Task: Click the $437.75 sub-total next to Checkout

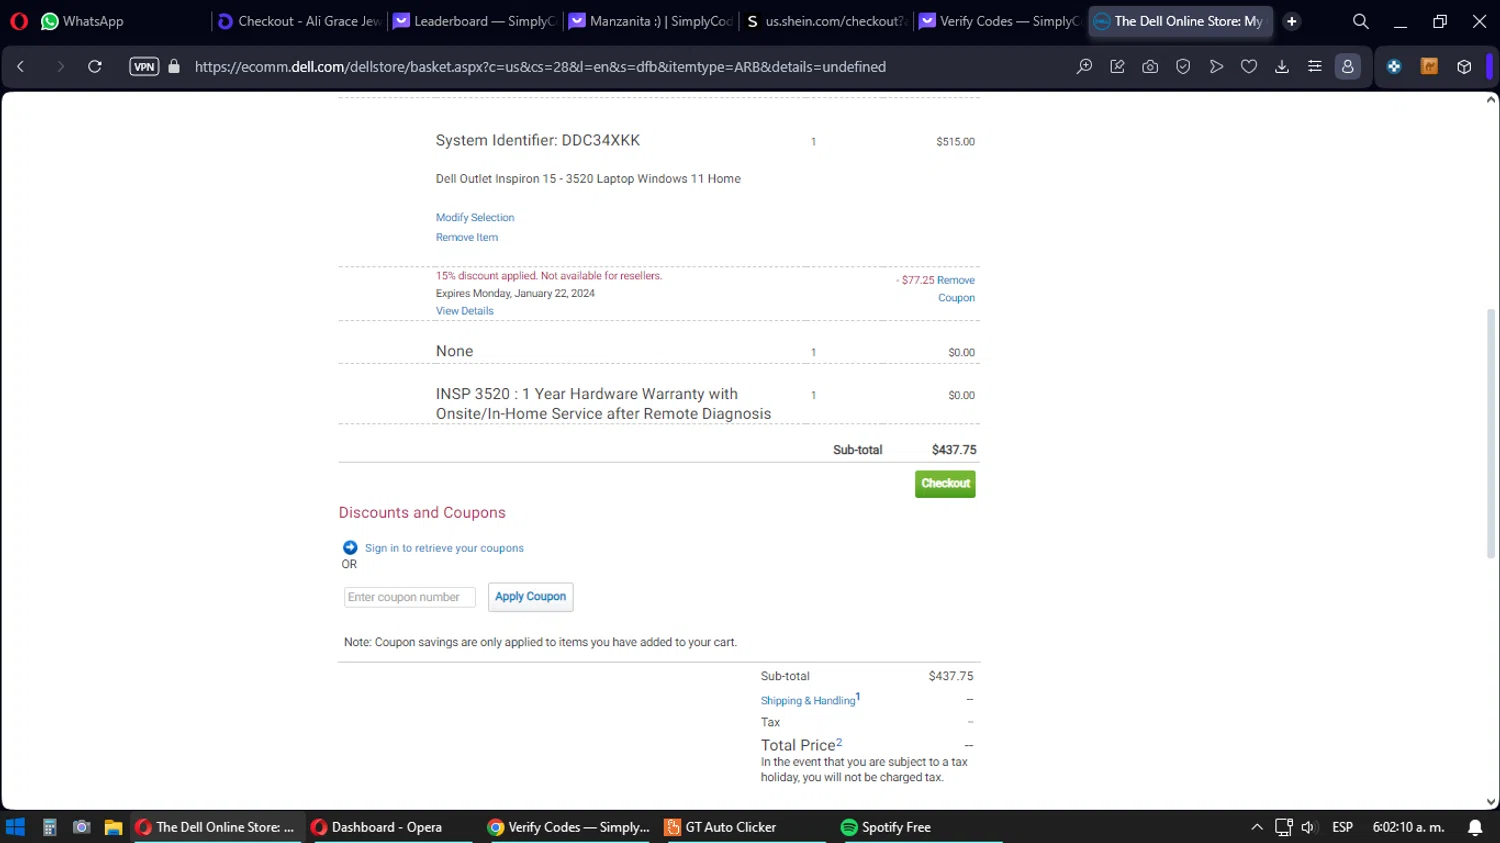Action: [x=954, y=450]
